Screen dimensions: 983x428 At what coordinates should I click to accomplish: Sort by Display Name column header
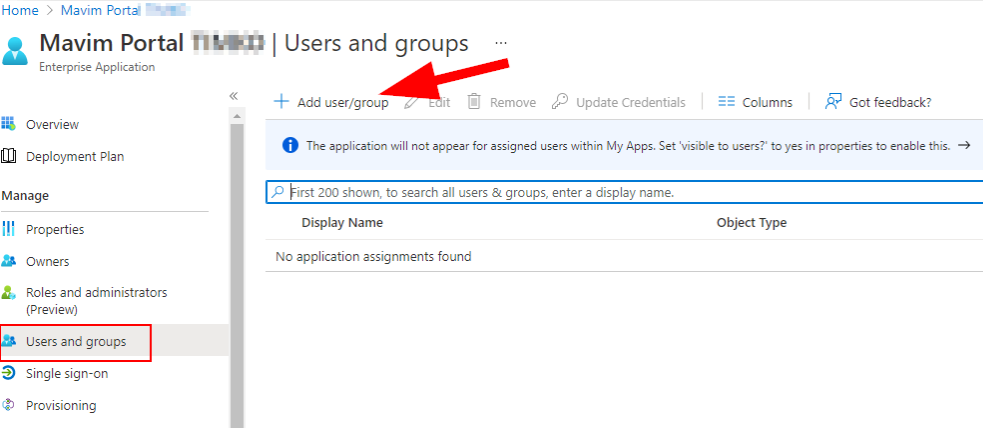coord(342,222)
